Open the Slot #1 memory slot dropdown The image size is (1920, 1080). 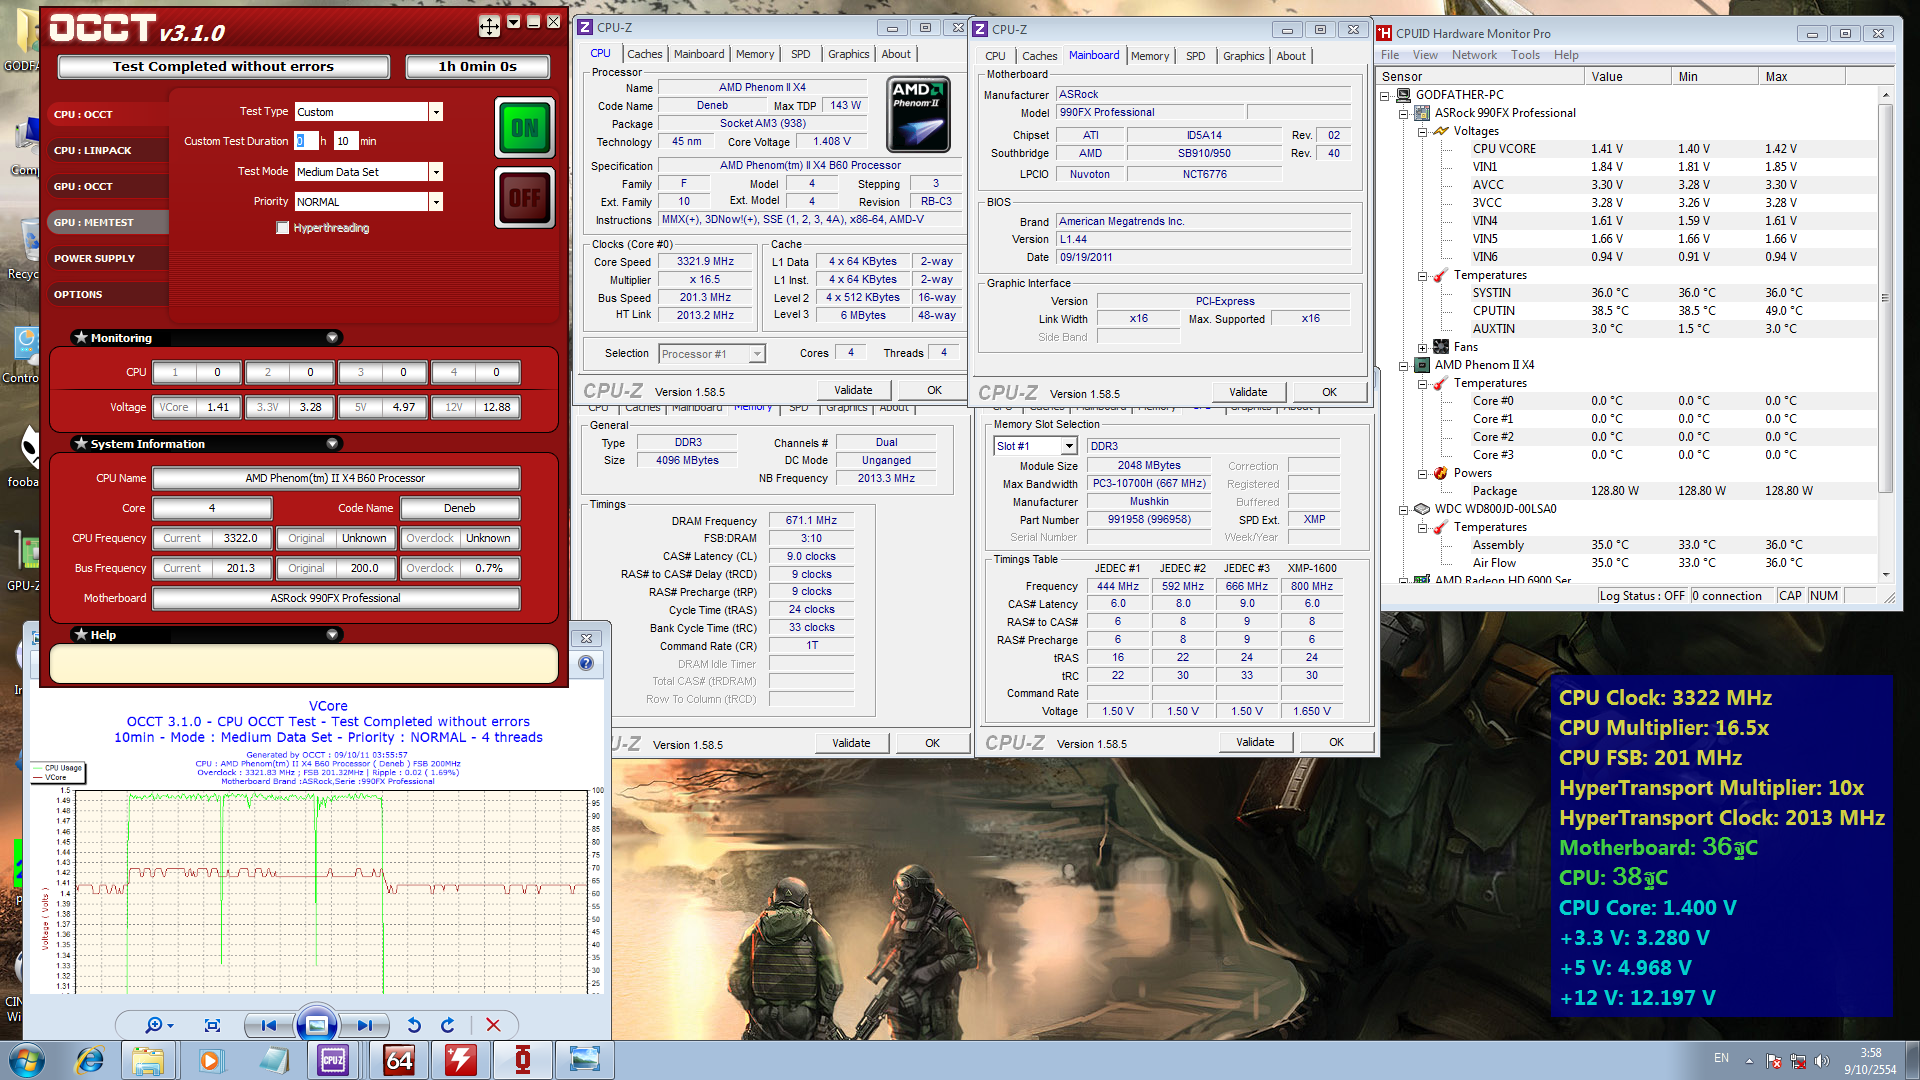pyautogui.click(x=1069, y=446)
